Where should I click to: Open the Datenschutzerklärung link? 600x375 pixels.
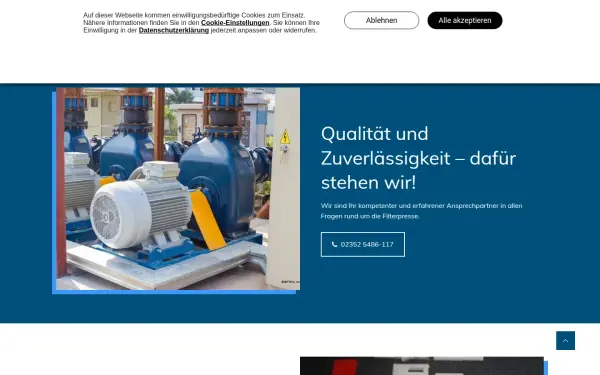pyautogui.click(x=174, y=30)
